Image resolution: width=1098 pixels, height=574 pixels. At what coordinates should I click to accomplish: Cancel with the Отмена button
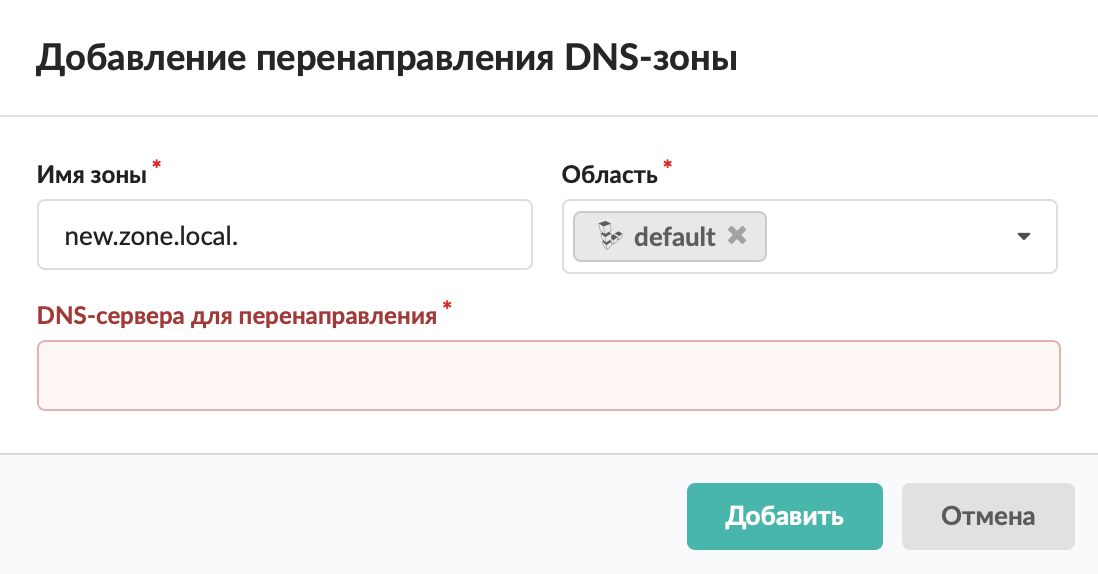(x=988, y=517)
